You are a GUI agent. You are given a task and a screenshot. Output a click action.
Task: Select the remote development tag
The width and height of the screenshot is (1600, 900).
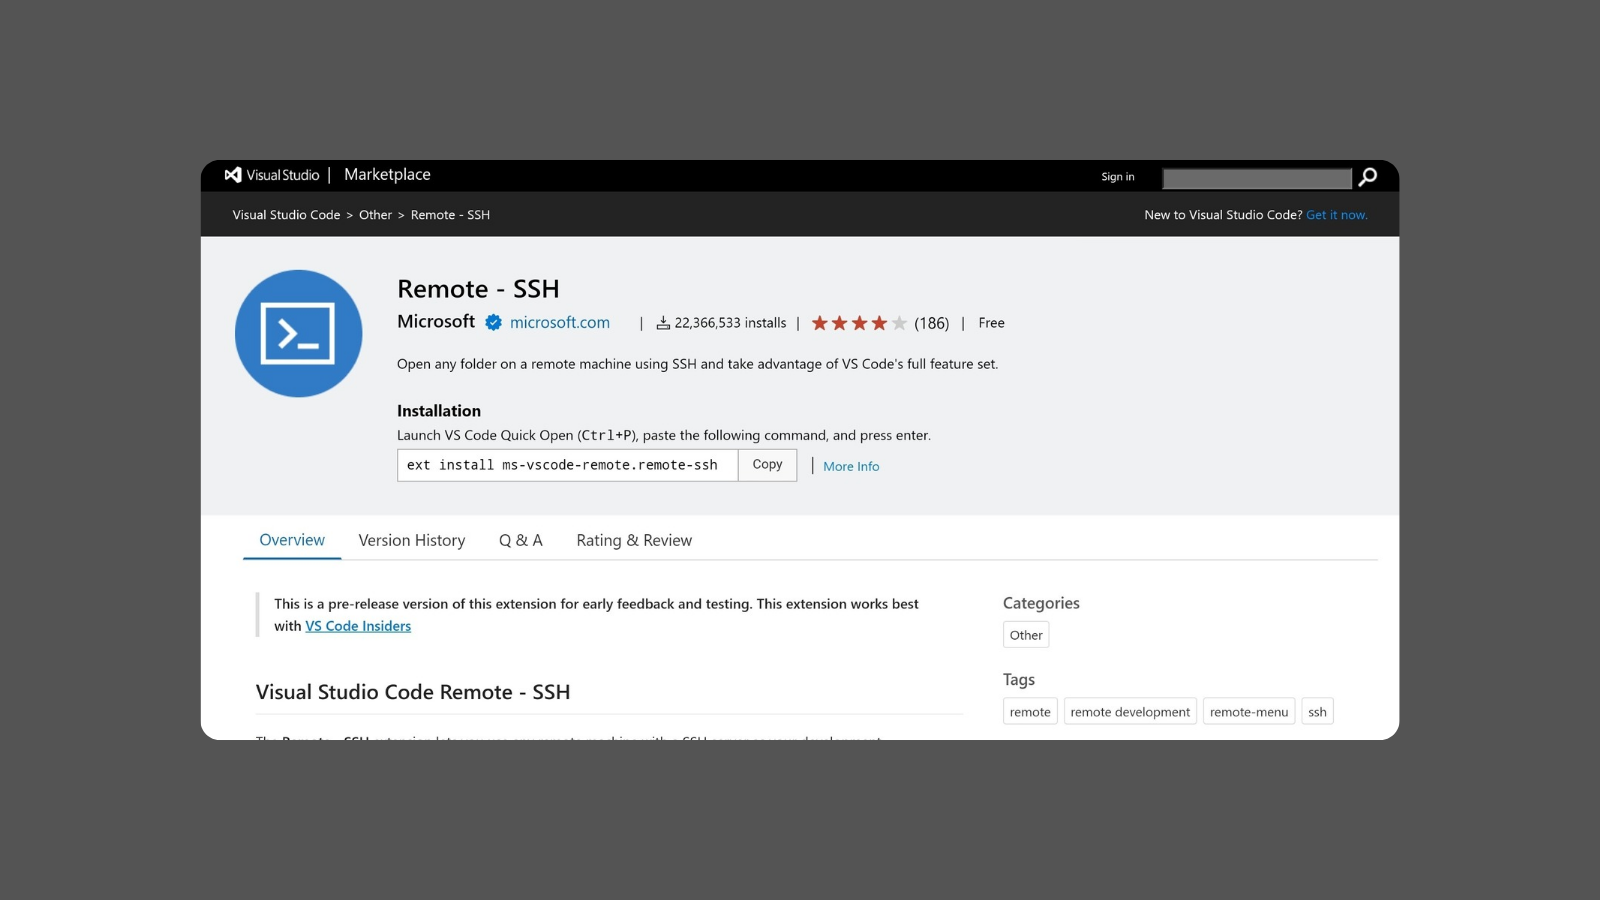(1130, 712)
